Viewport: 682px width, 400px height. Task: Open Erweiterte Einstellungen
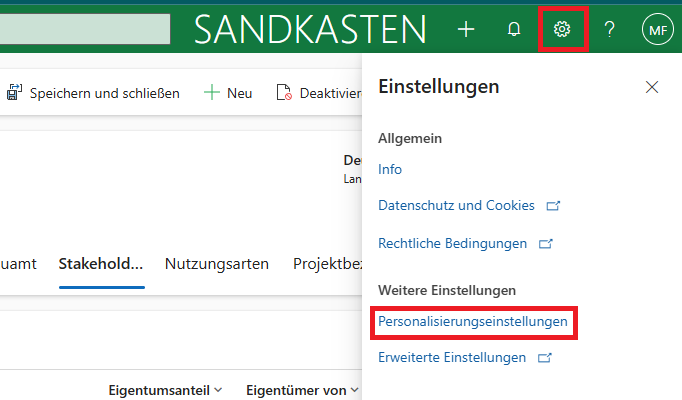(452, 357)
